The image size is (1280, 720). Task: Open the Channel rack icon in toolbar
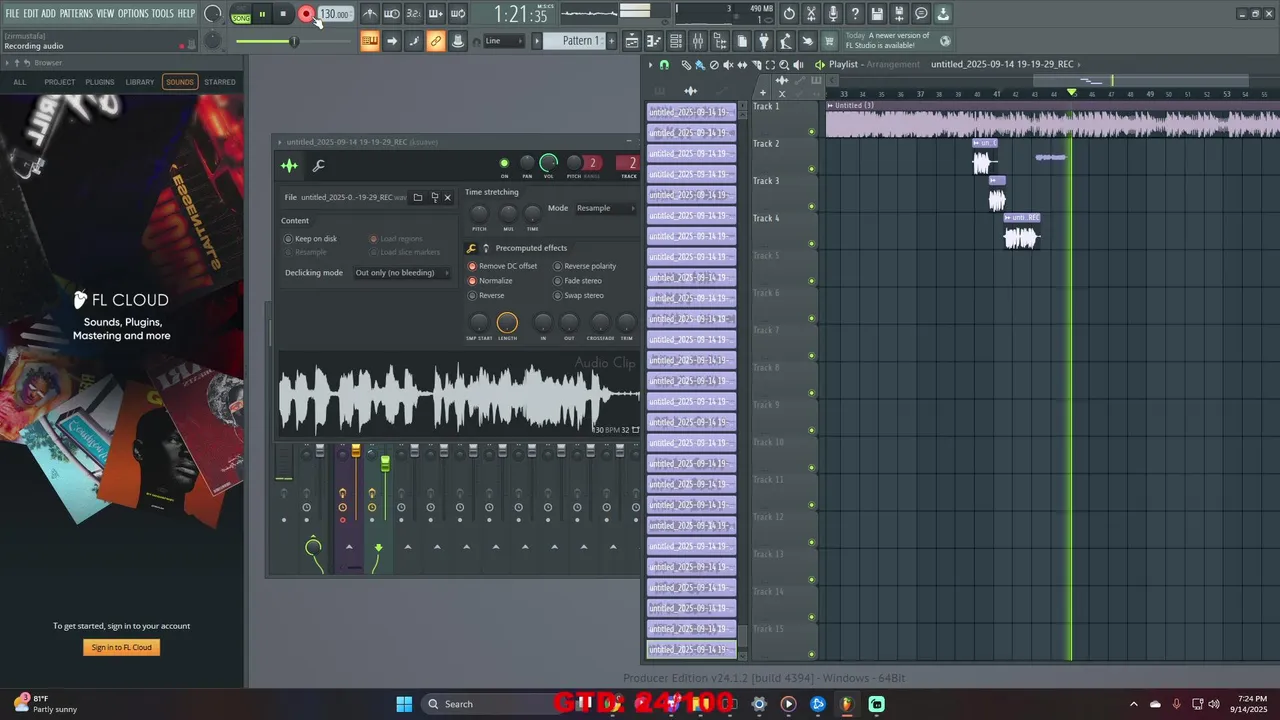click(676, 41)
